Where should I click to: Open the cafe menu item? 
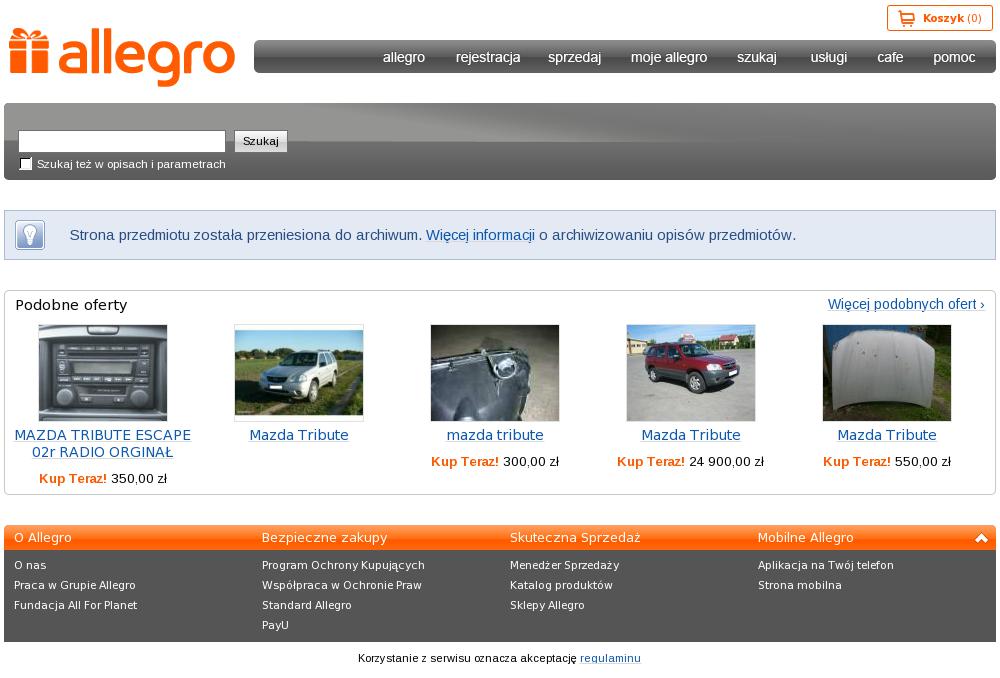click(x=890, y=57)
